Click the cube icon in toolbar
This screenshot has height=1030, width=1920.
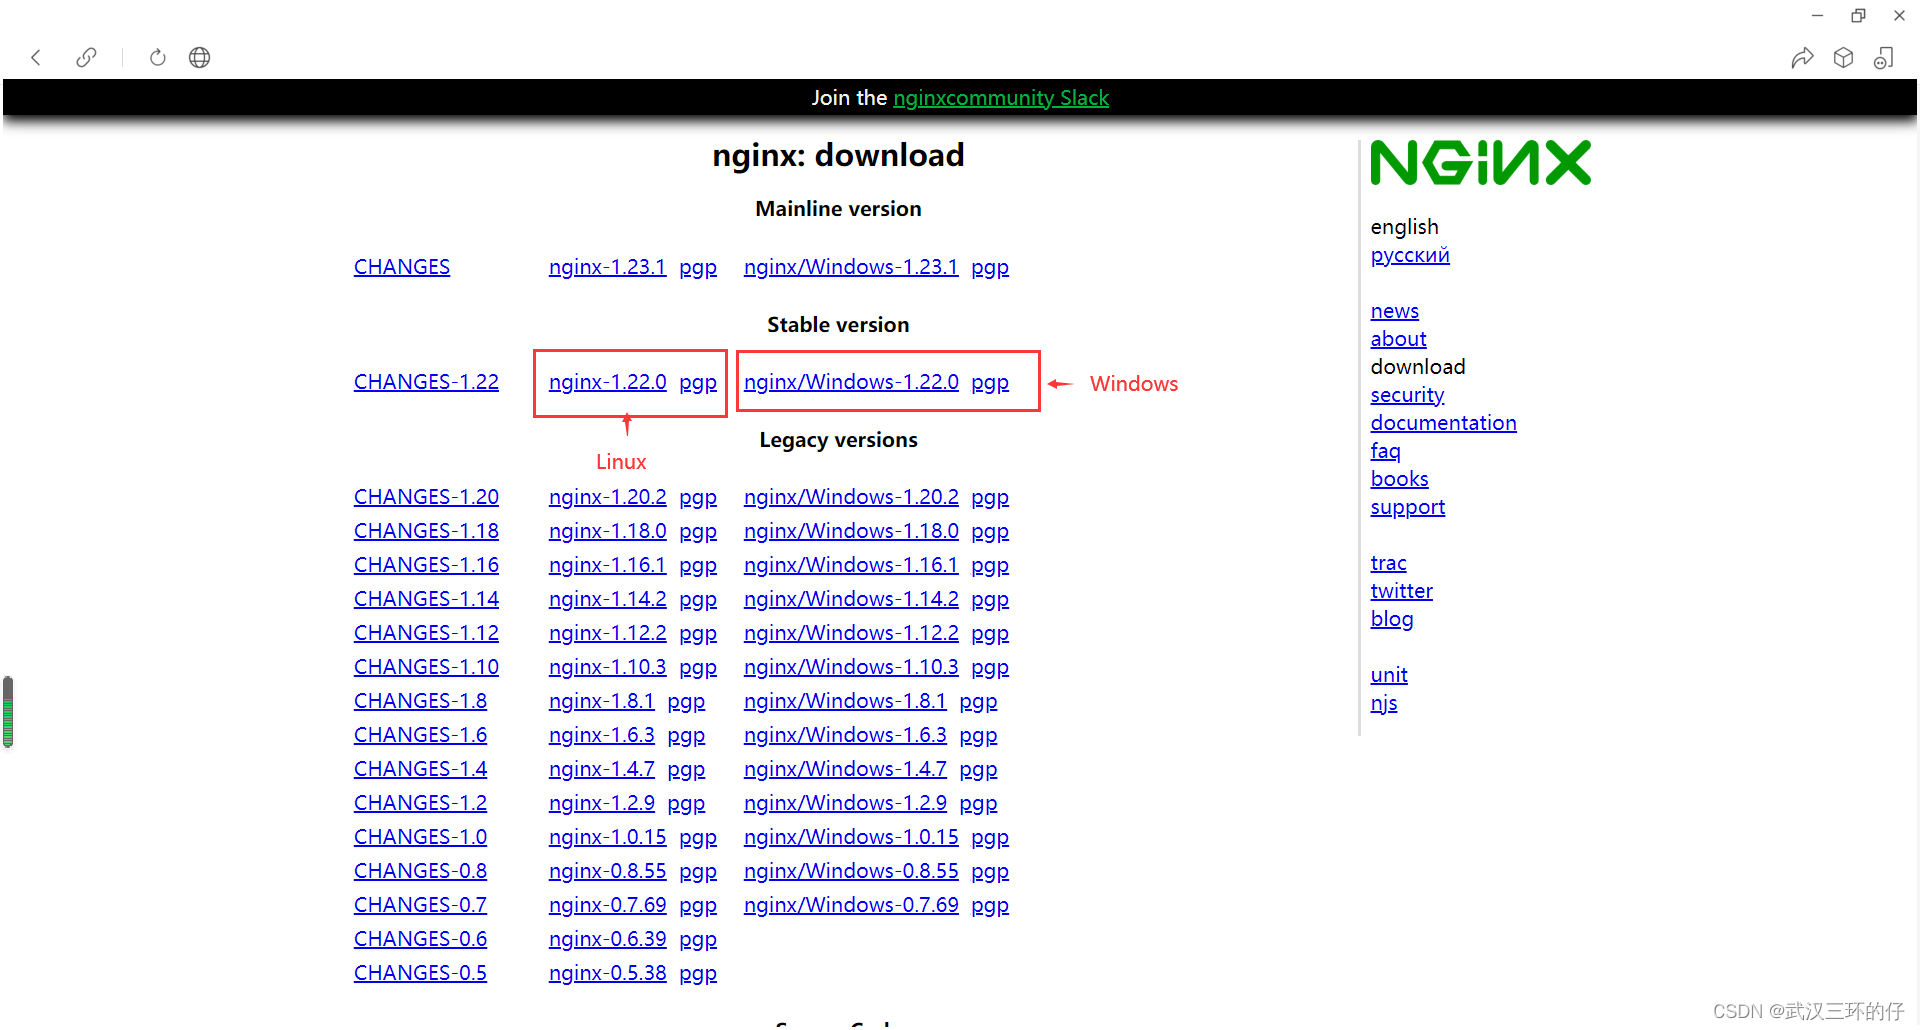pos(1844,58)
